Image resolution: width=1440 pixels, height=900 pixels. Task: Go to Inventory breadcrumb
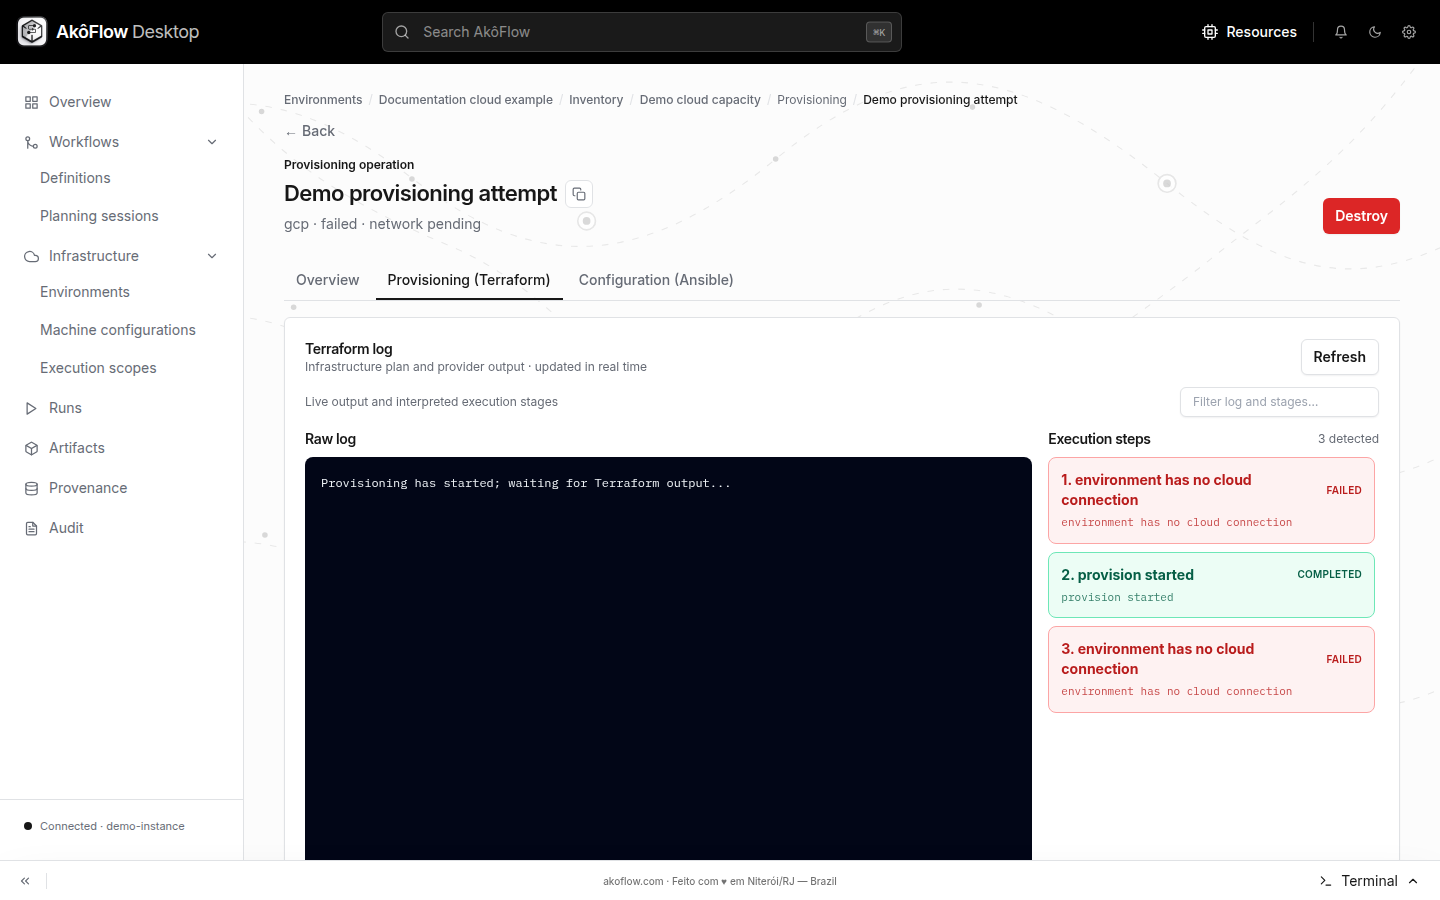tap(596, 100)
